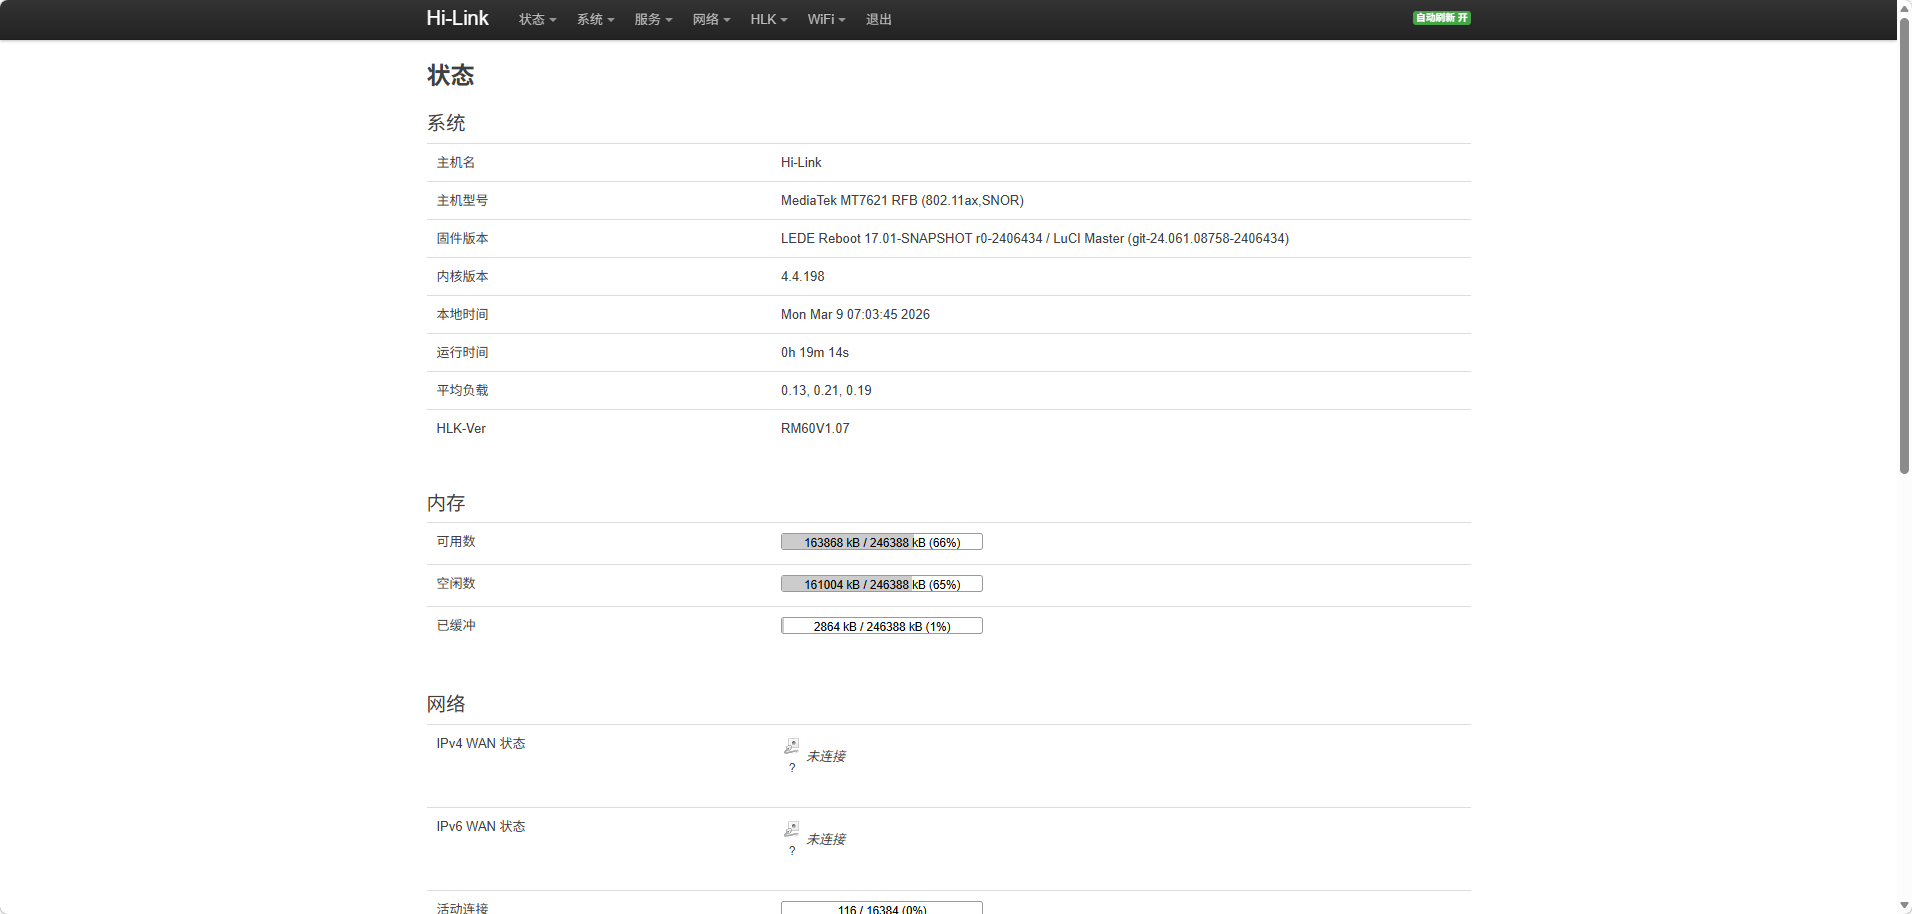Click the scroll up arrow of the page scrollbar
Screen dimensions: 1912x914
(1904, 8)
